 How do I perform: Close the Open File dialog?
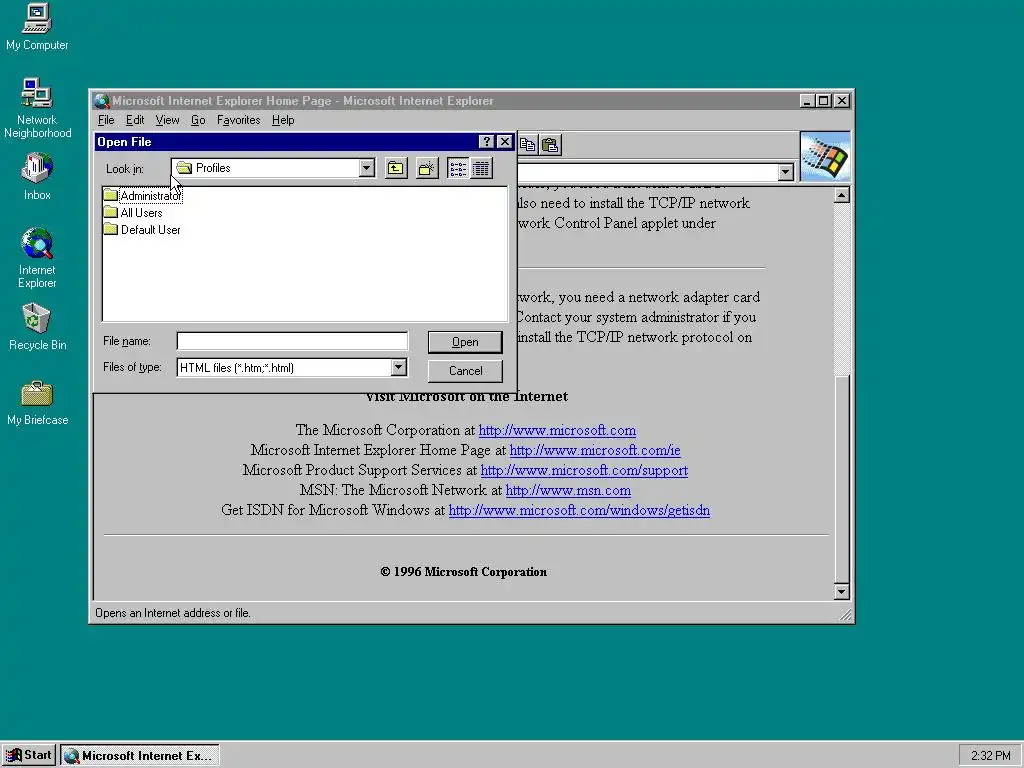pos(505,142)
